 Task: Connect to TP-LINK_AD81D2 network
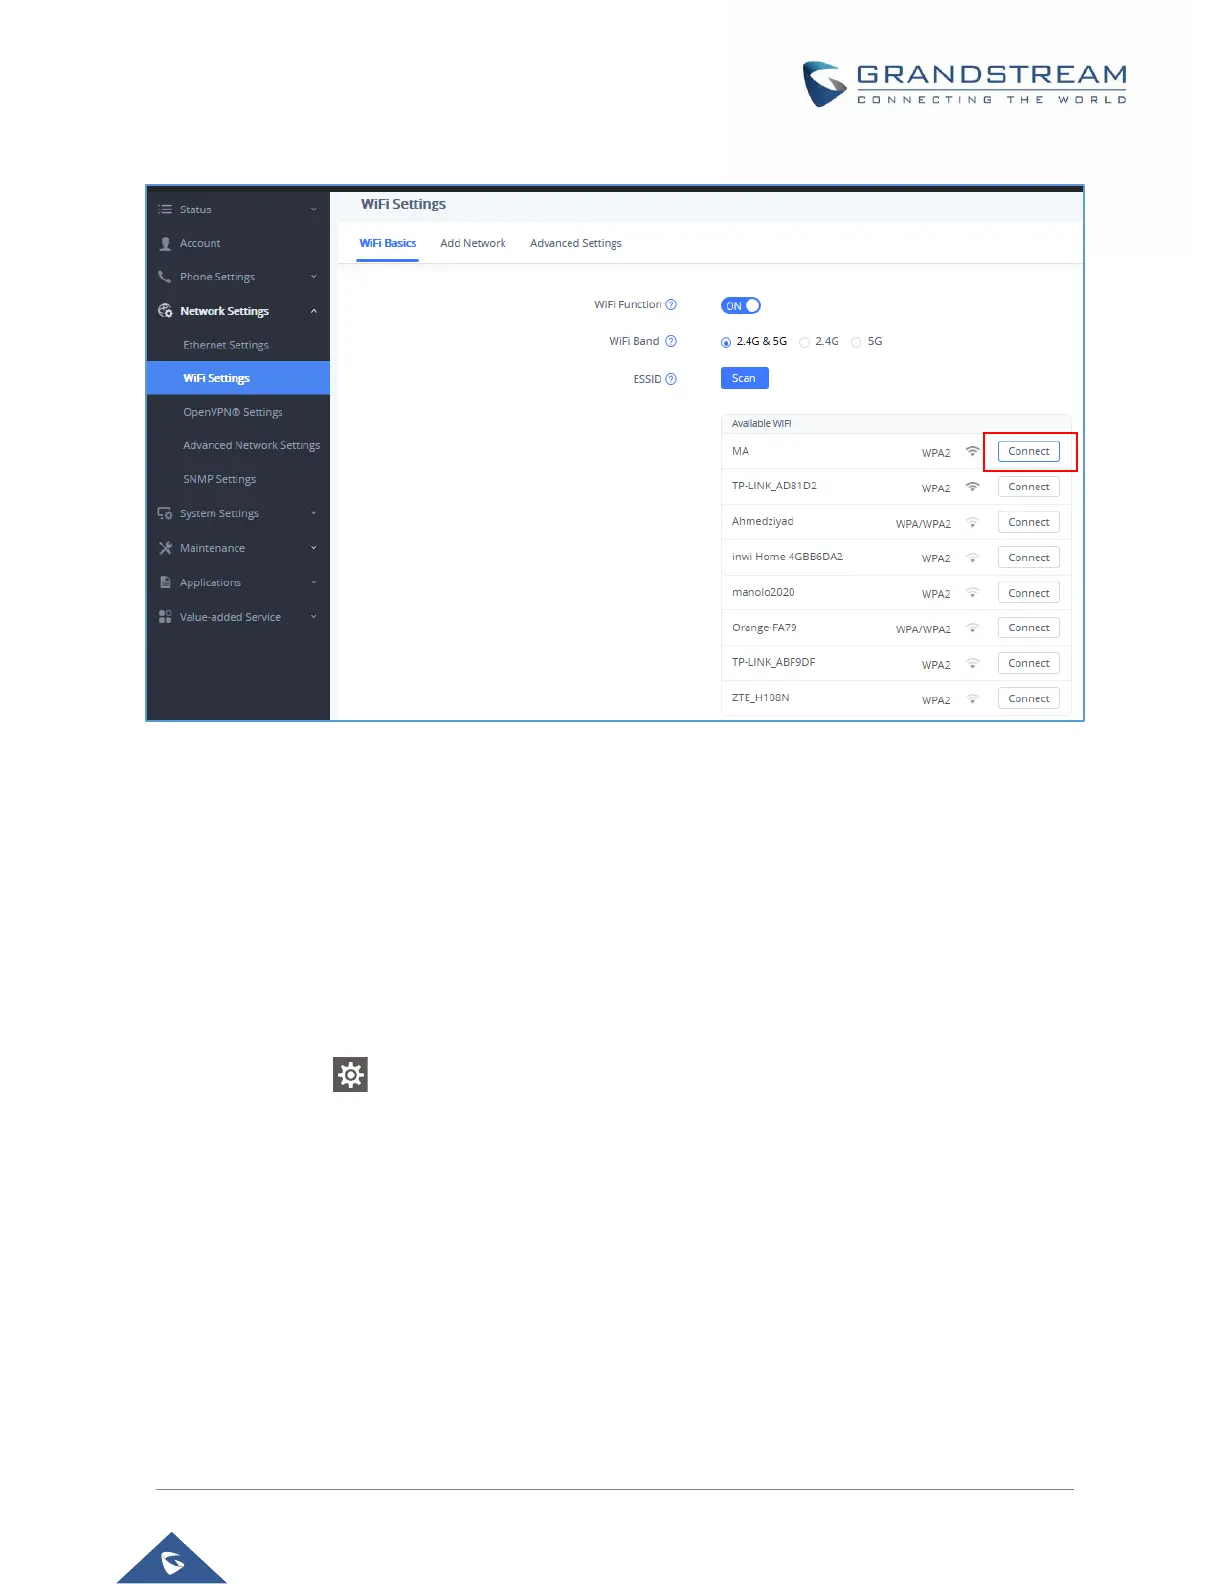point(1029,487)
